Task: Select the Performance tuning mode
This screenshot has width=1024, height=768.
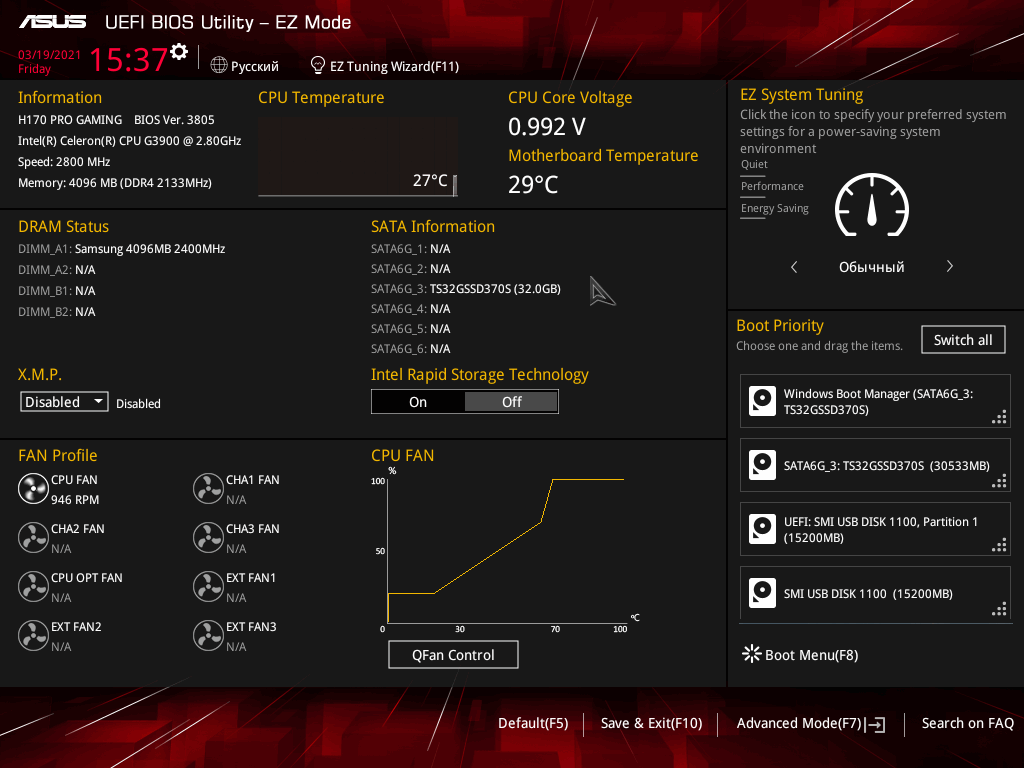Action: [772, 187]
